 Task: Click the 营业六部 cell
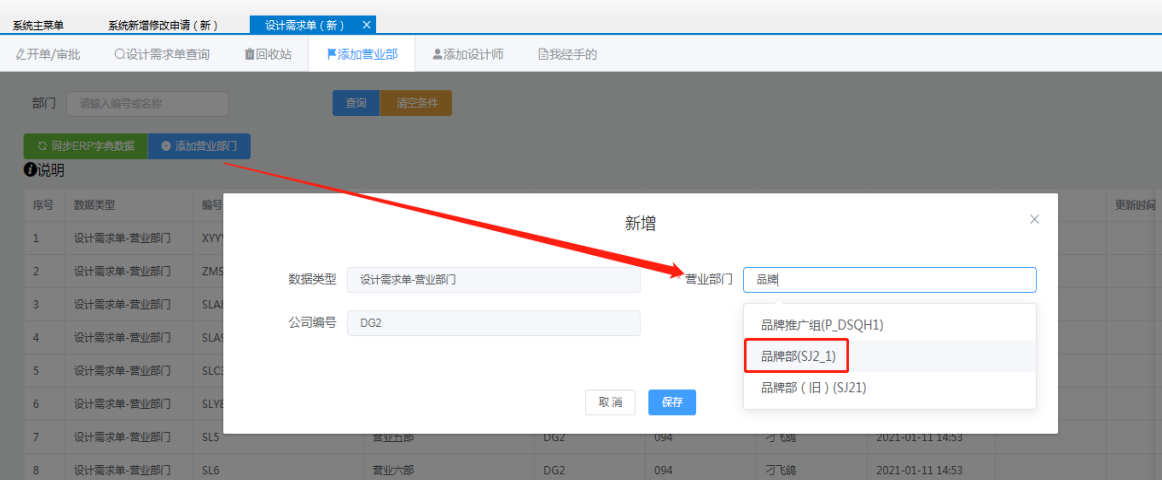point(393,470)
